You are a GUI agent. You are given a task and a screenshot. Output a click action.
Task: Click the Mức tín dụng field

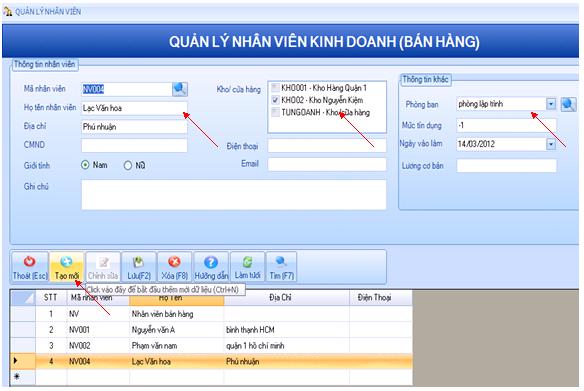507,125
